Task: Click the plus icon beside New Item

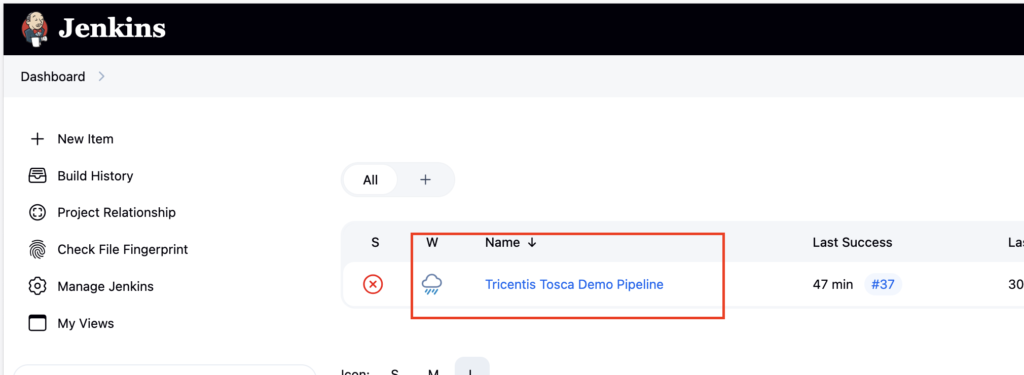Action: click(x=37, y=139)
